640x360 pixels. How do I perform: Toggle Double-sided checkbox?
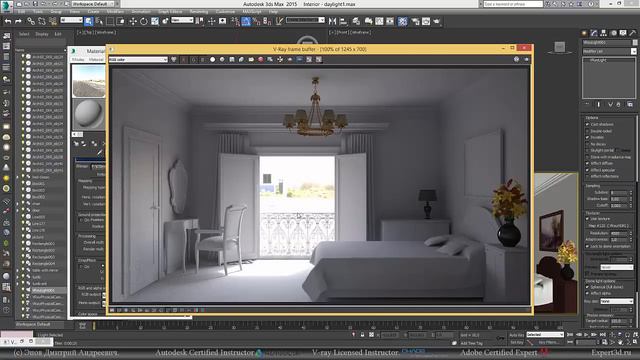(x=588, y=131)
